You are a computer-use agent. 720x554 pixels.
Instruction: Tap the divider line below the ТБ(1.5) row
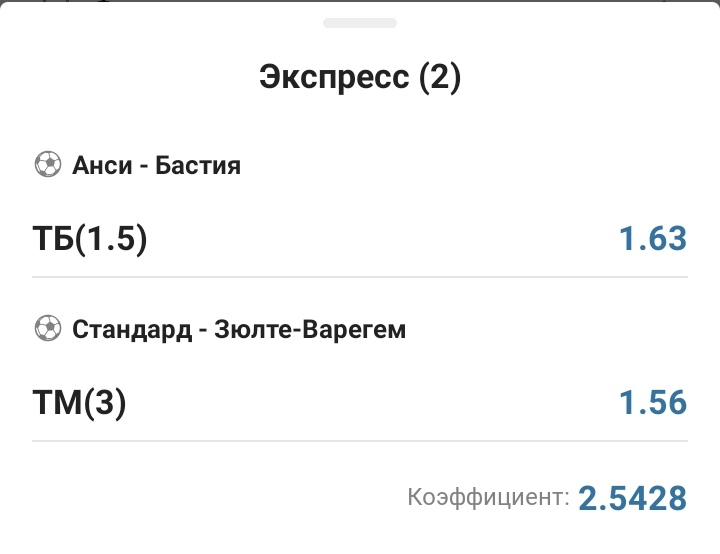click(360, 277)
